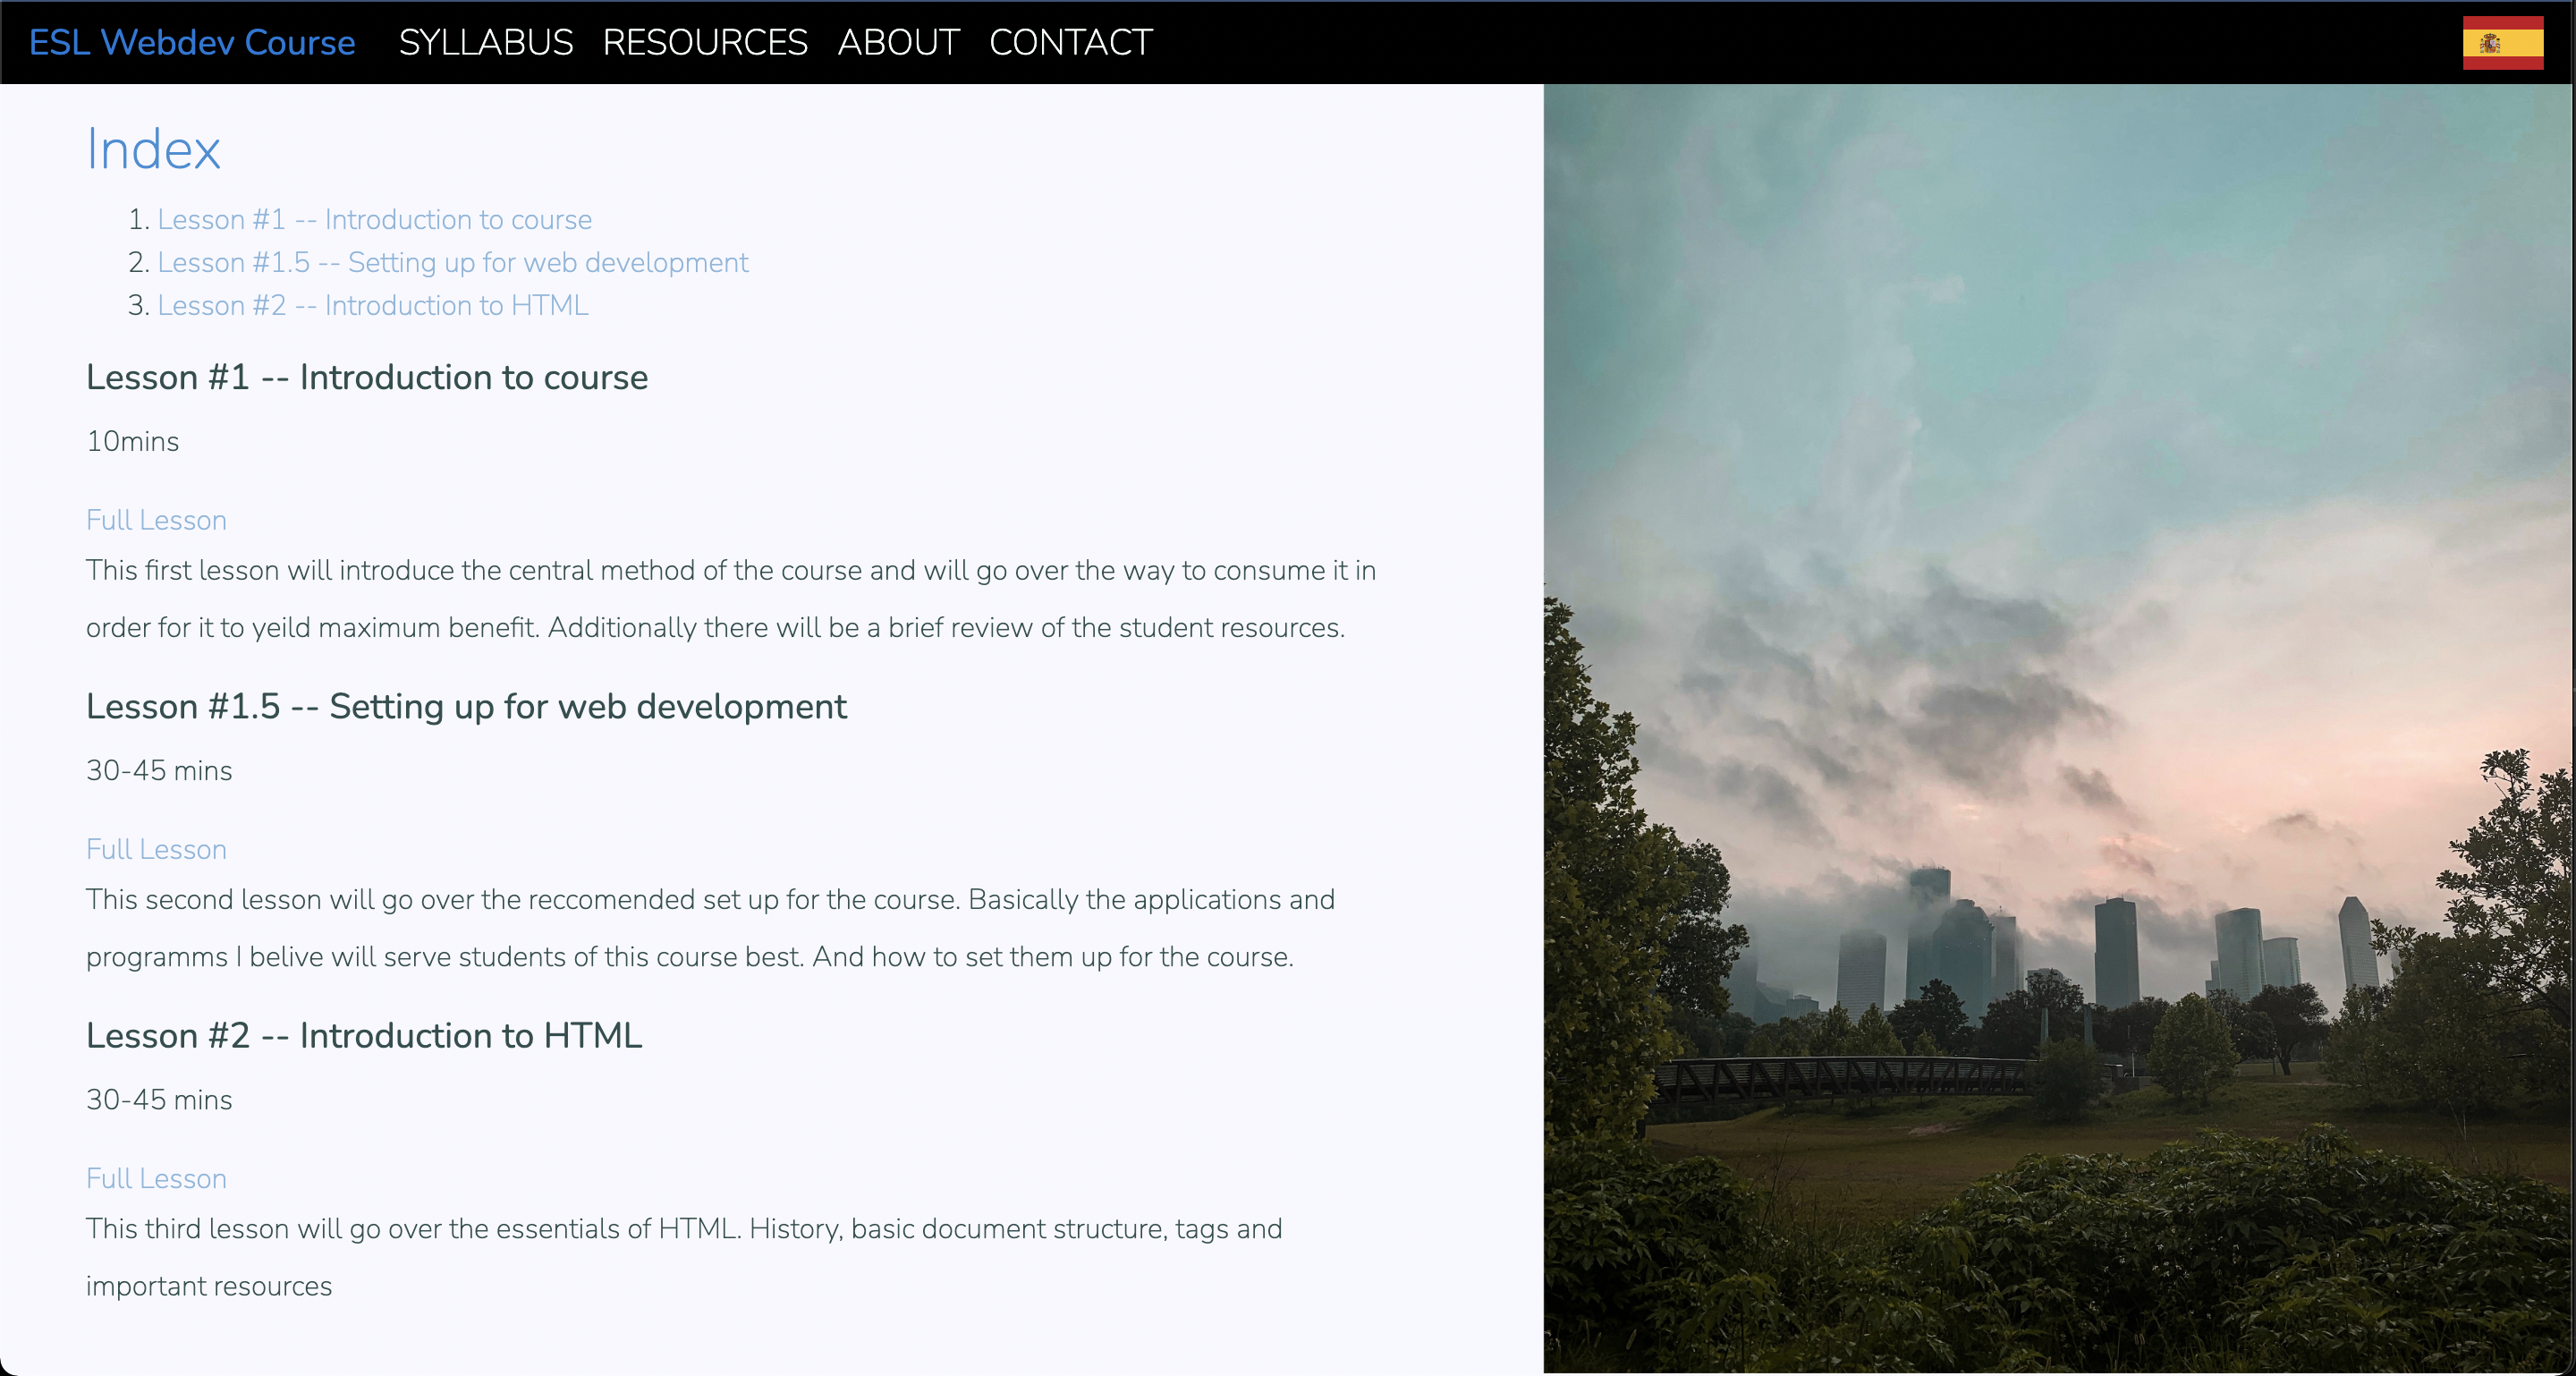2576x1376 pixels.
Task: Select ABOUT in the navigation bar
Action: (x=898, y=43)
